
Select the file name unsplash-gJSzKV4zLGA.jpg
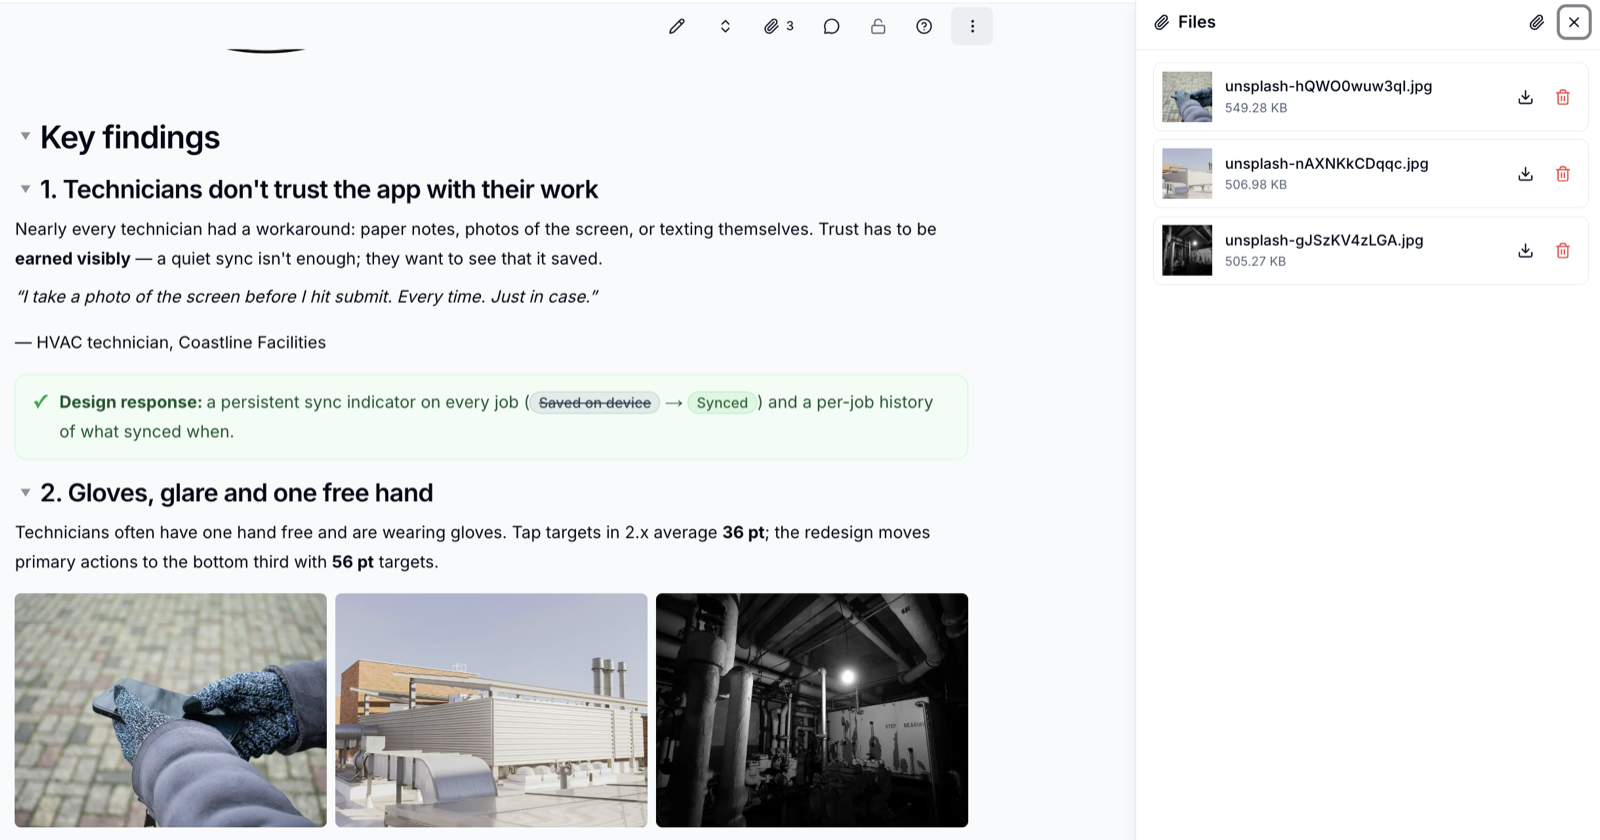(1324, 240)
